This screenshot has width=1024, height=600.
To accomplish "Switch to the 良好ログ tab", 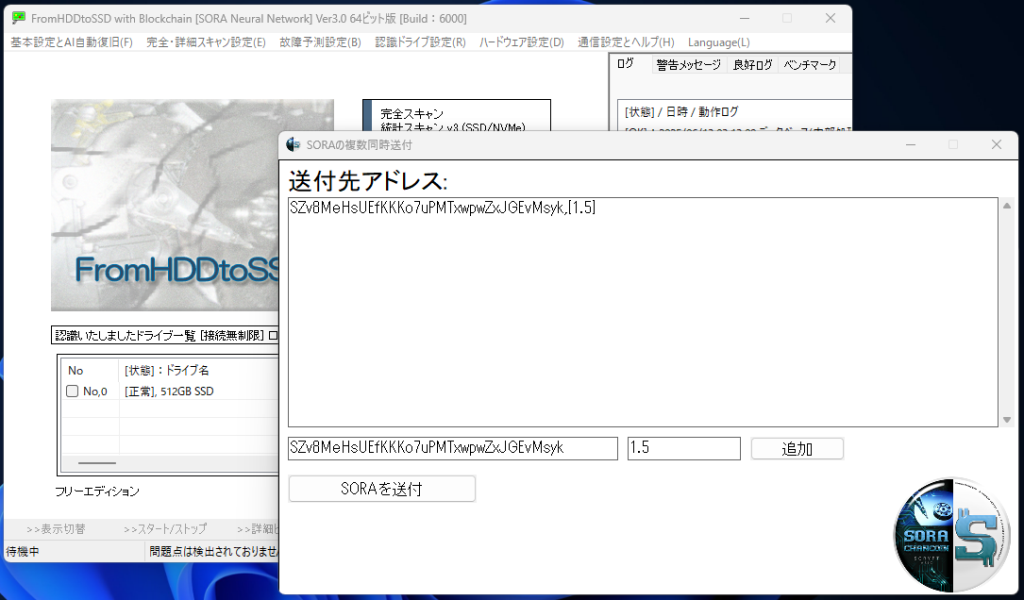I will point(752,65).
